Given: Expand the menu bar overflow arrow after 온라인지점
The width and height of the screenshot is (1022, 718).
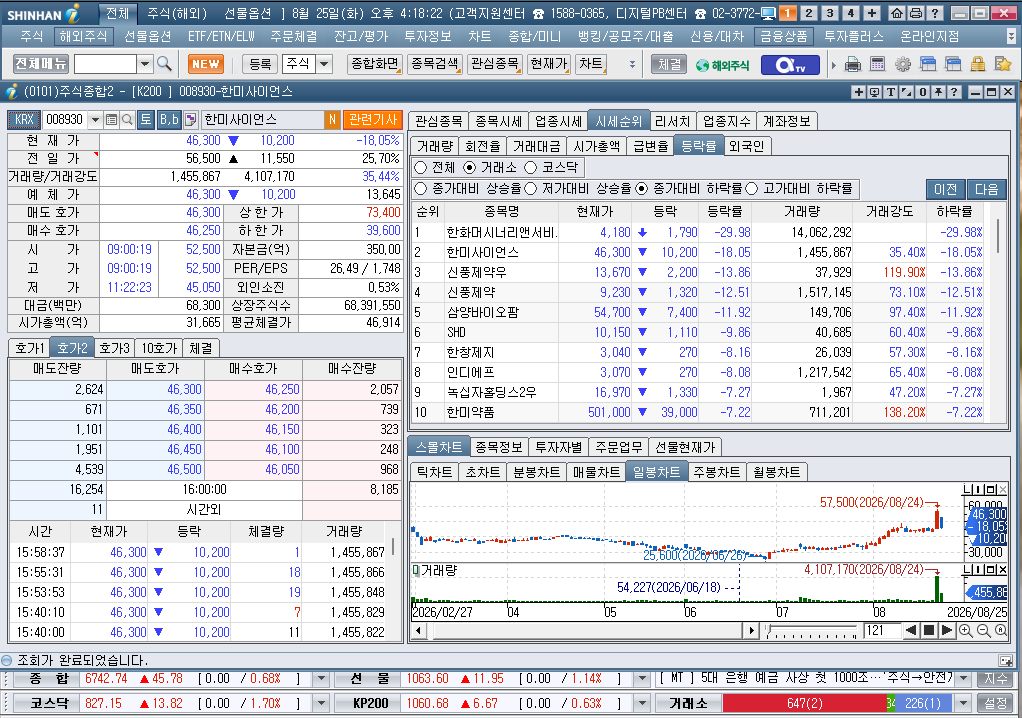Looking at the screenshot, I should pos(1011,36).
